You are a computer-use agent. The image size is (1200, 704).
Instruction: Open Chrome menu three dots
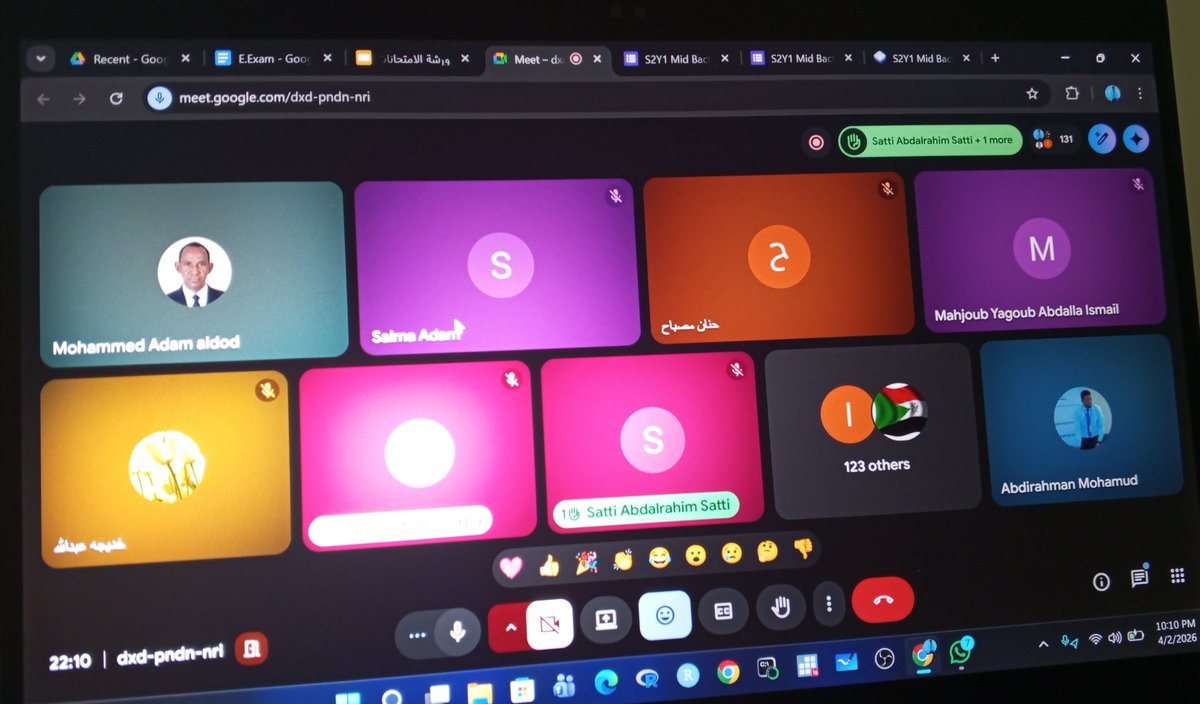pos(1140,93)
